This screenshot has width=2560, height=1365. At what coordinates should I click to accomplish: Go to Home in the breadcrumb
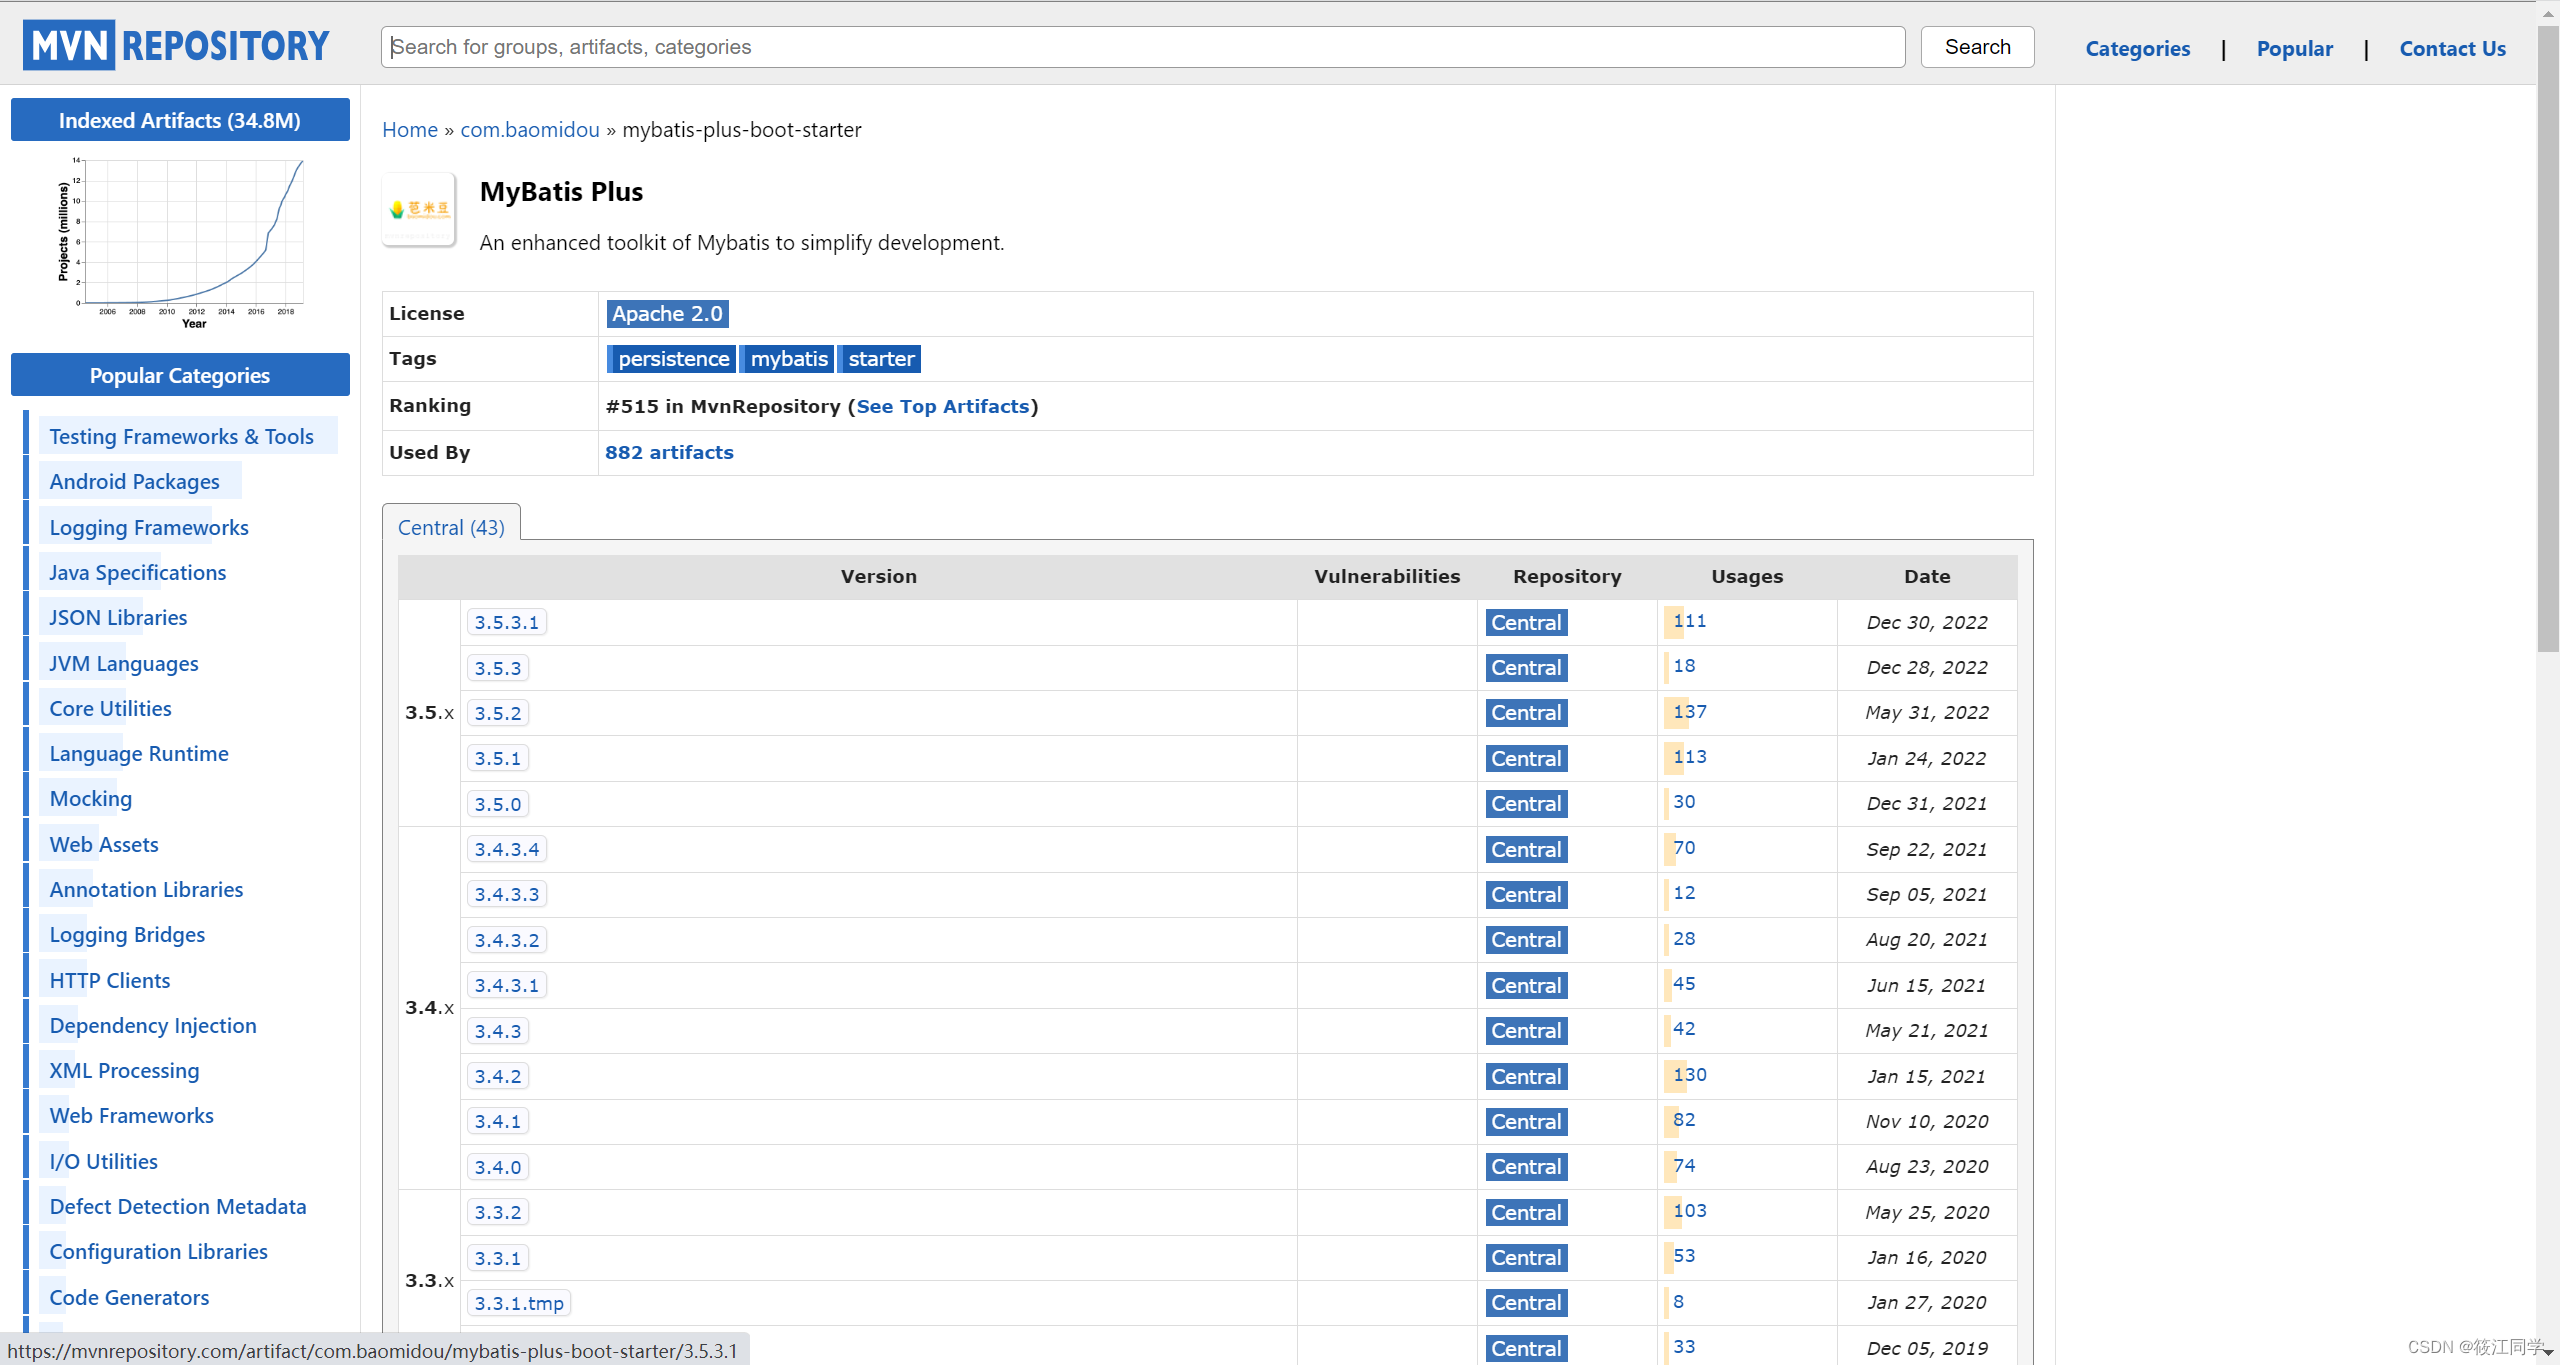point(410,129)
